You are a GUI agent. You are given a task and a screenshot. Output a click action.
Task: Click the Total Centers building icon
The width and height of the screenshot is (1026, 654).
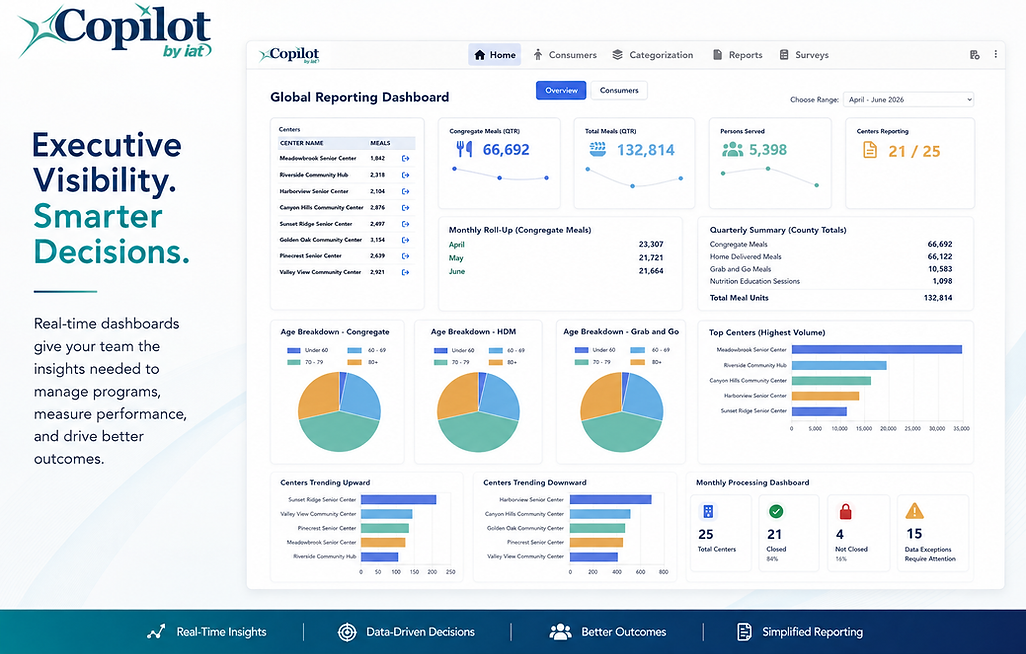(x=708, y=511)
